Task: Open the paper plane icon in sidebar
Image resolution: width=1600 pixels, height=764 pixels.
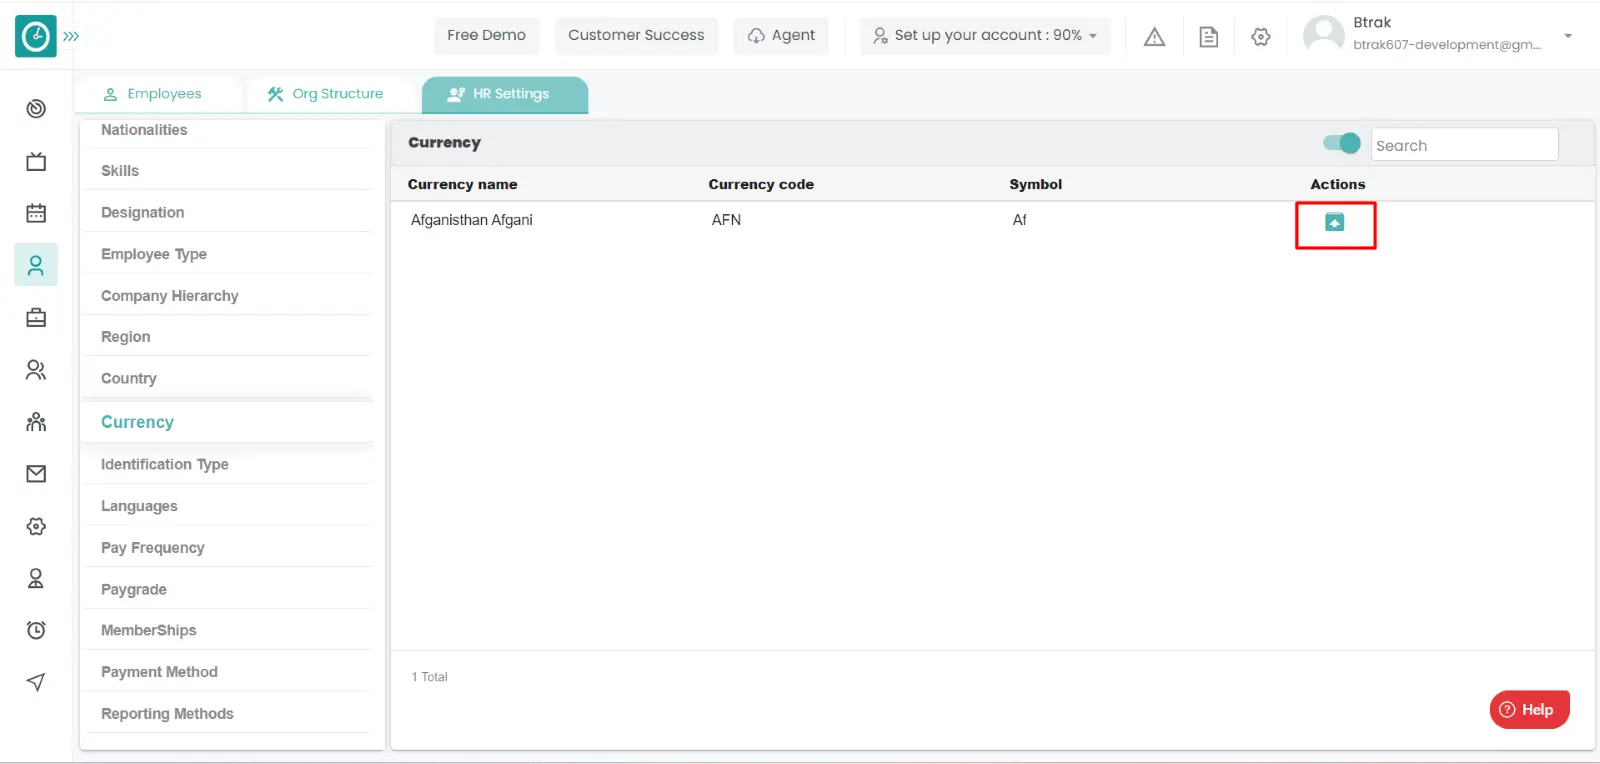Action: pos(36,682)
